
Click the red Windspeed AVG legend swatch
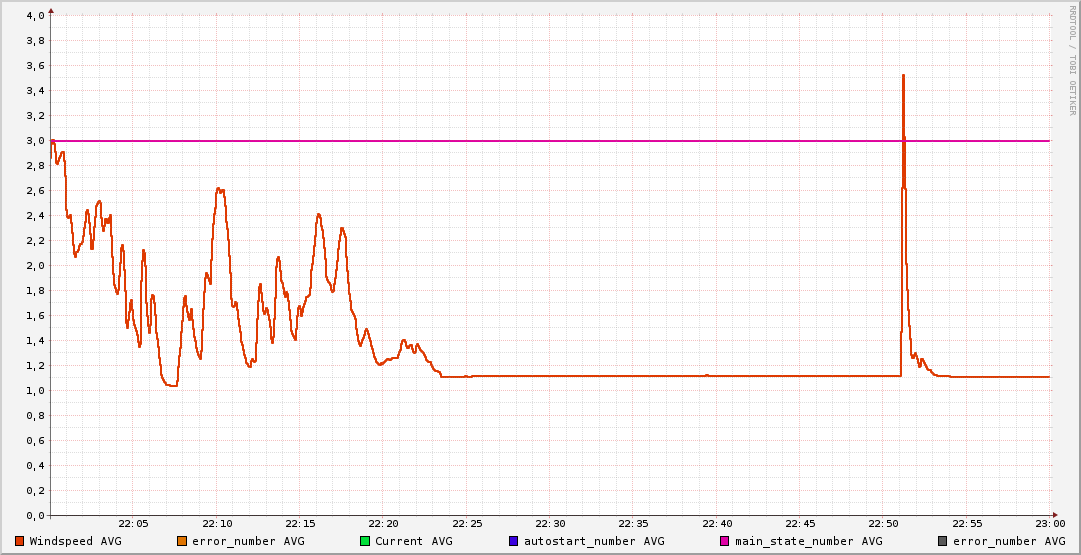[x=20, y=541]
